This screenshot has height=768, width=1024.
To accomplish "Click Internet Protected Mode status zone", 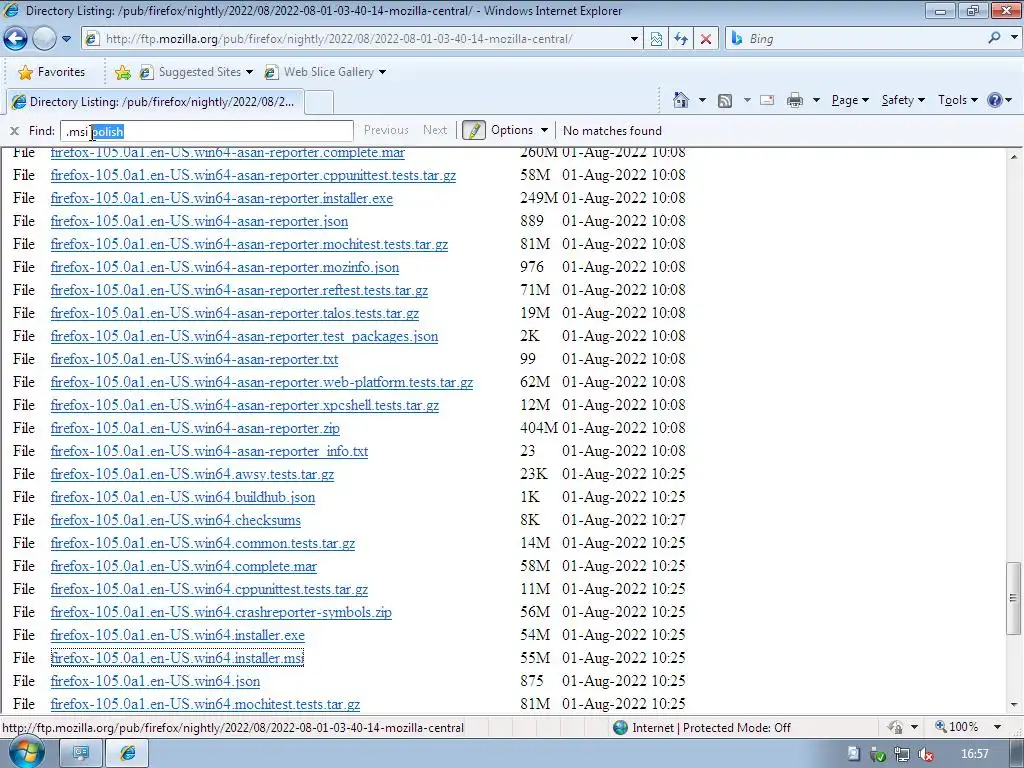I will (x=702, y=728).
